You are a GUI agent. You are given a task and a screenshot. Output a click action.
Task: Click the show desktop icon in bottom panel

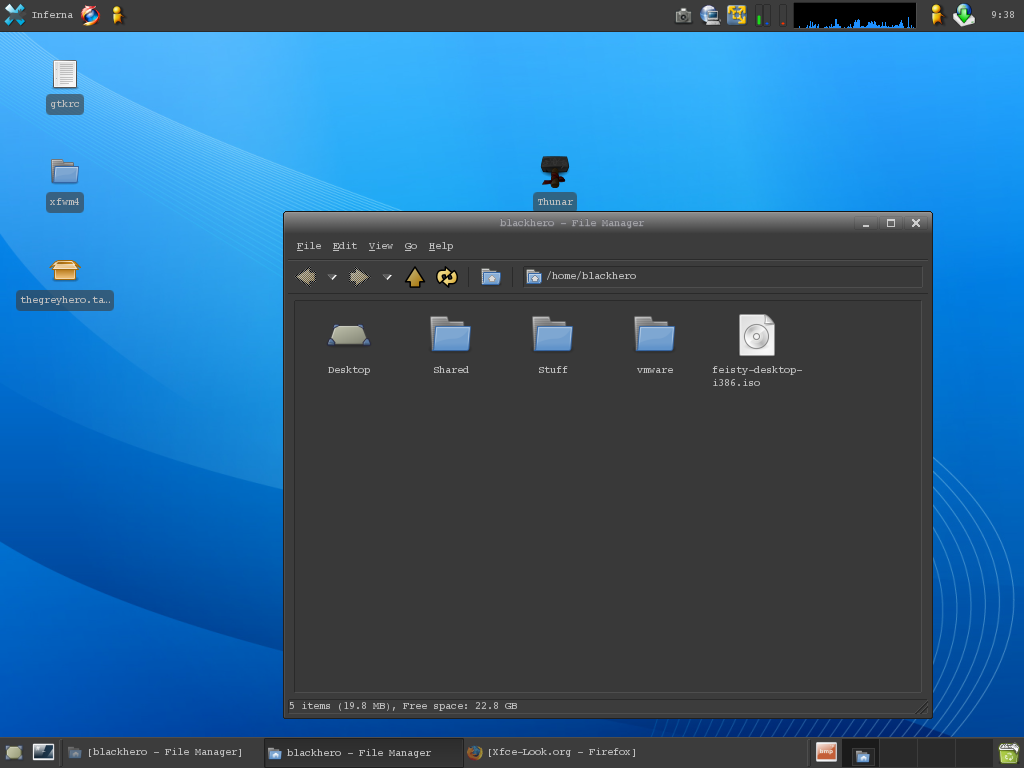pyautogui.click(x=14, y=752)
